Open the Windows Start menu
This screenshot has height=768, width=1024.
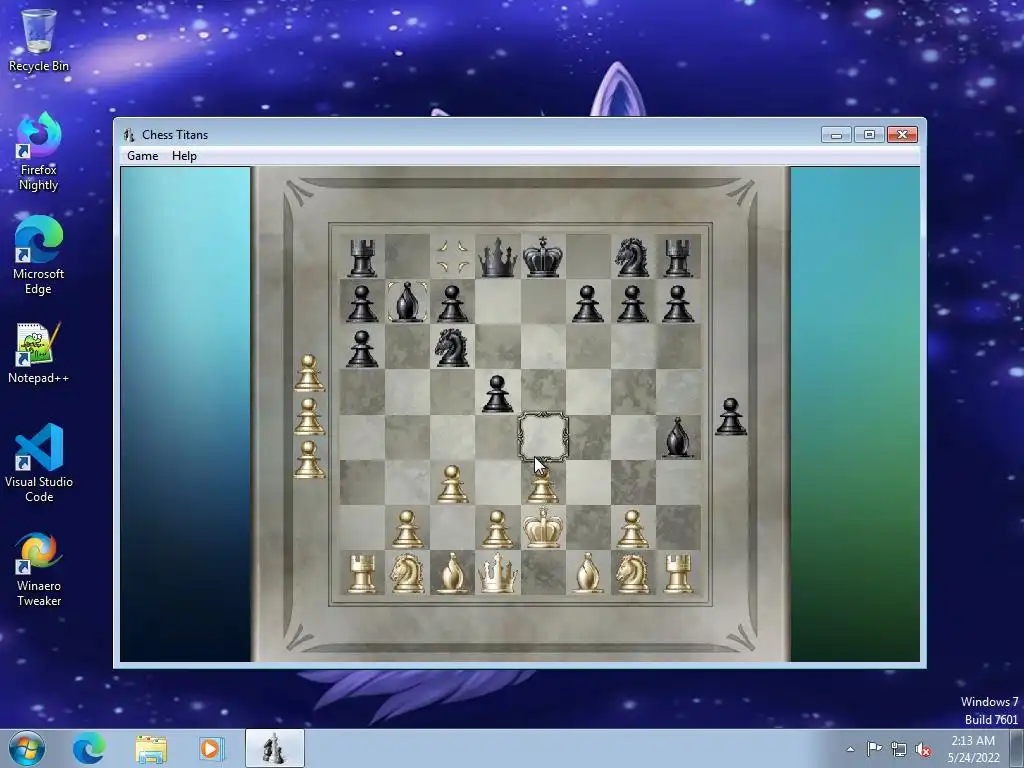click(27, 748)
